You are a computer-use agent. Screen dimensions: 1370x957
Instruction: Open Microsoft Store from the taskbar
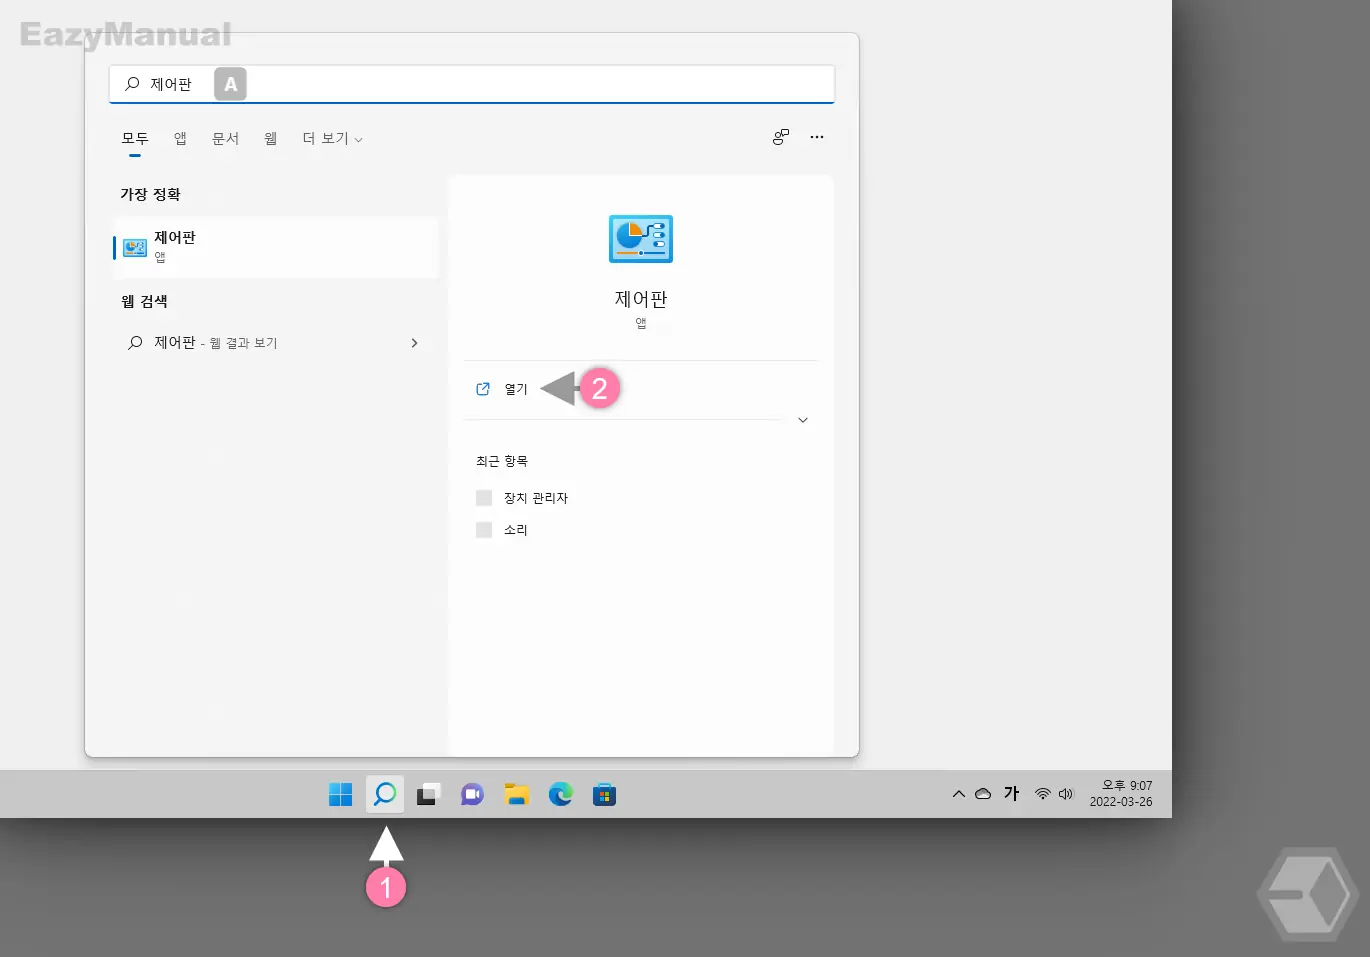coord(604,794)
